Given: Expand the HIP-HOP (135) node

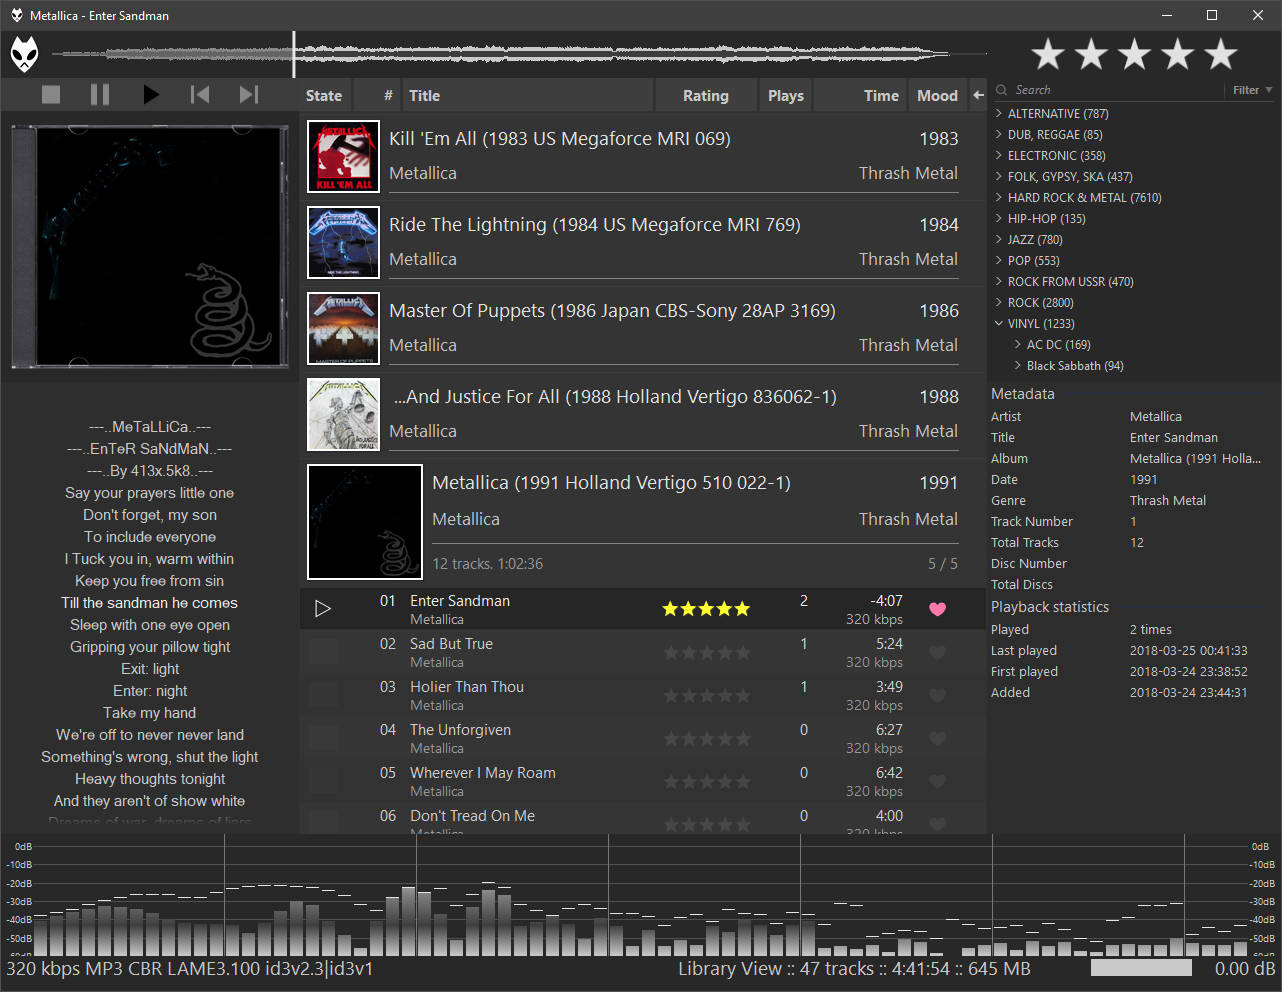Looking at the screenshot, I should [x=999, y=218].
